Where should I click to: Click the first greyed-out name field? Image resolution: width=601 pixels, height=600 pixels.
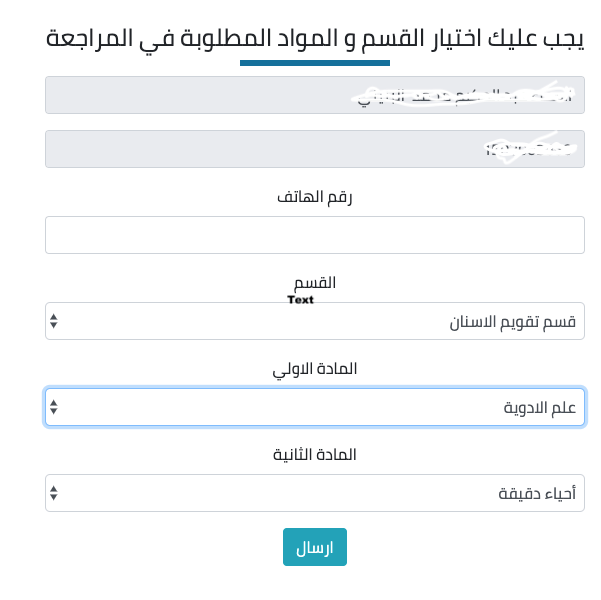tap(314, 95)
